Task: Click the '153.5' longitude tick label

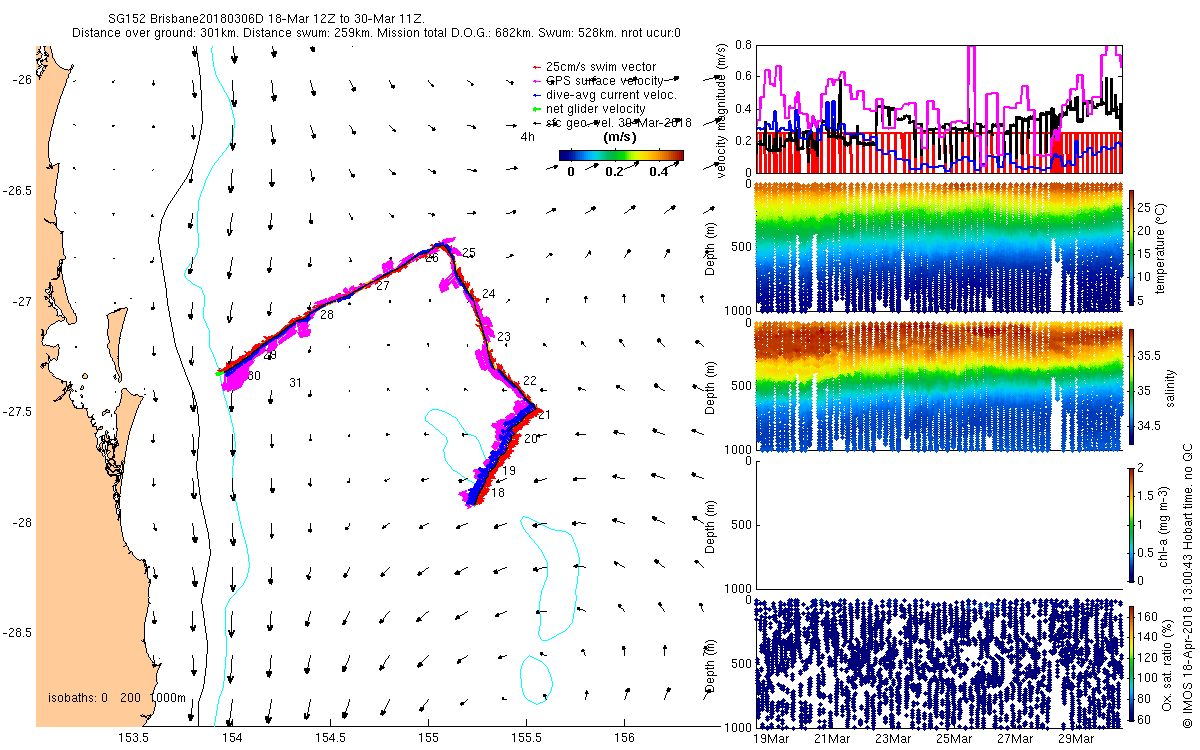Action: [x=134, y=738]
